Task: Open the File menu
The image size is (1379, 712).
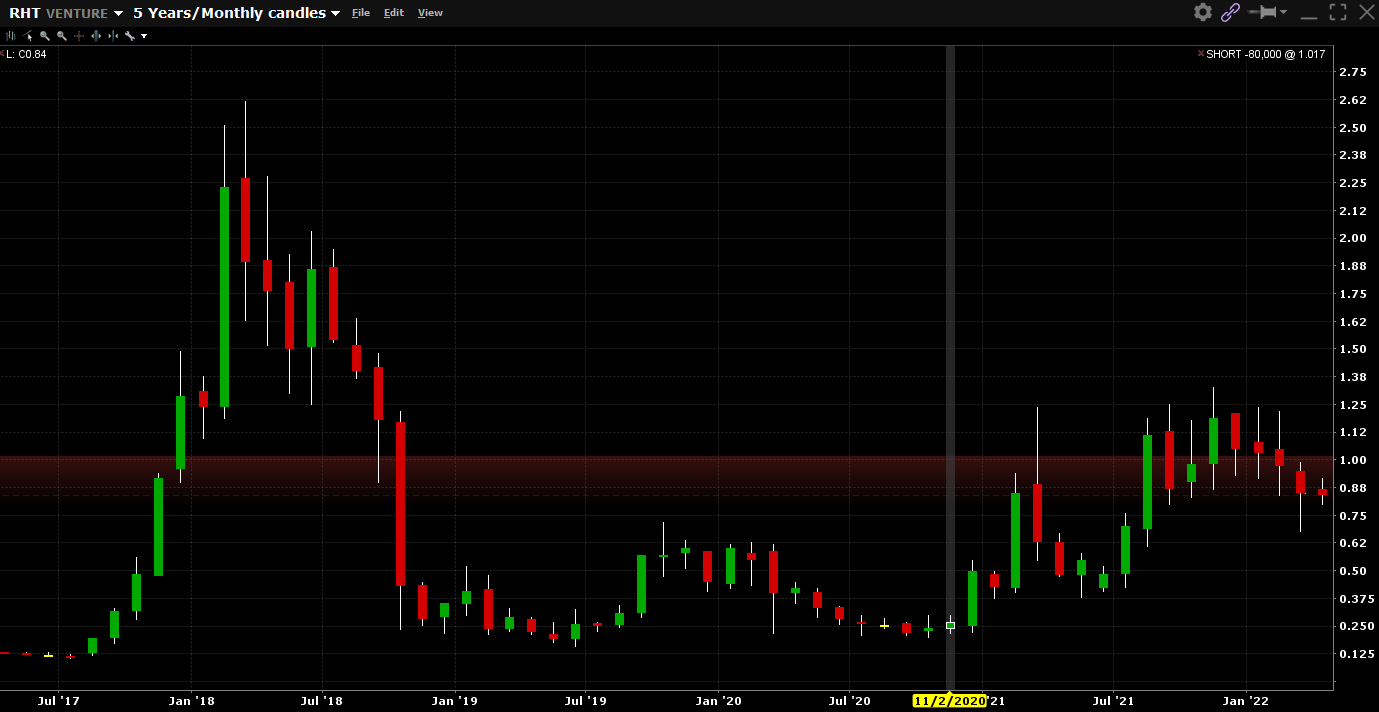Action: point(360,13)
